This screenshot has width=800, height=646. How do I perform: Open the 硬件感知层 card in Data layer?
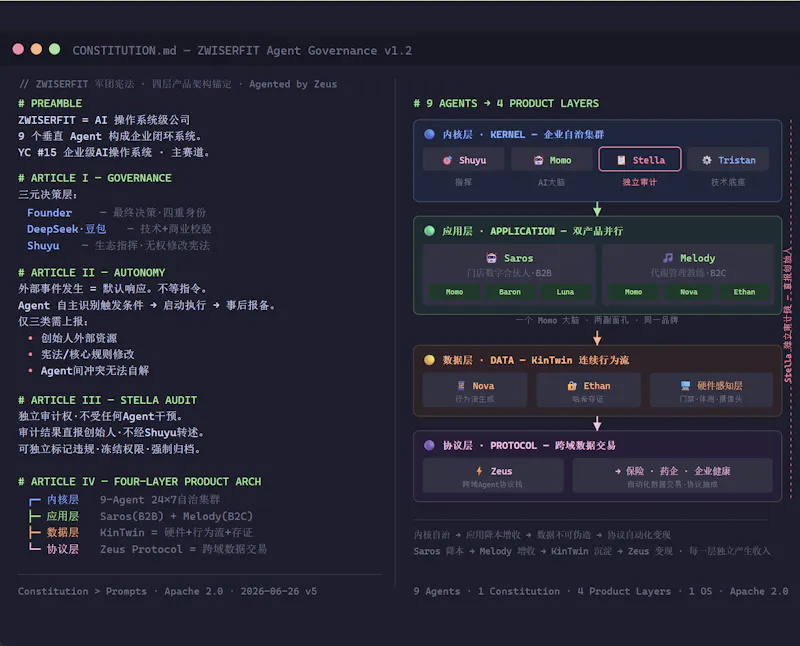click(711, 390)
